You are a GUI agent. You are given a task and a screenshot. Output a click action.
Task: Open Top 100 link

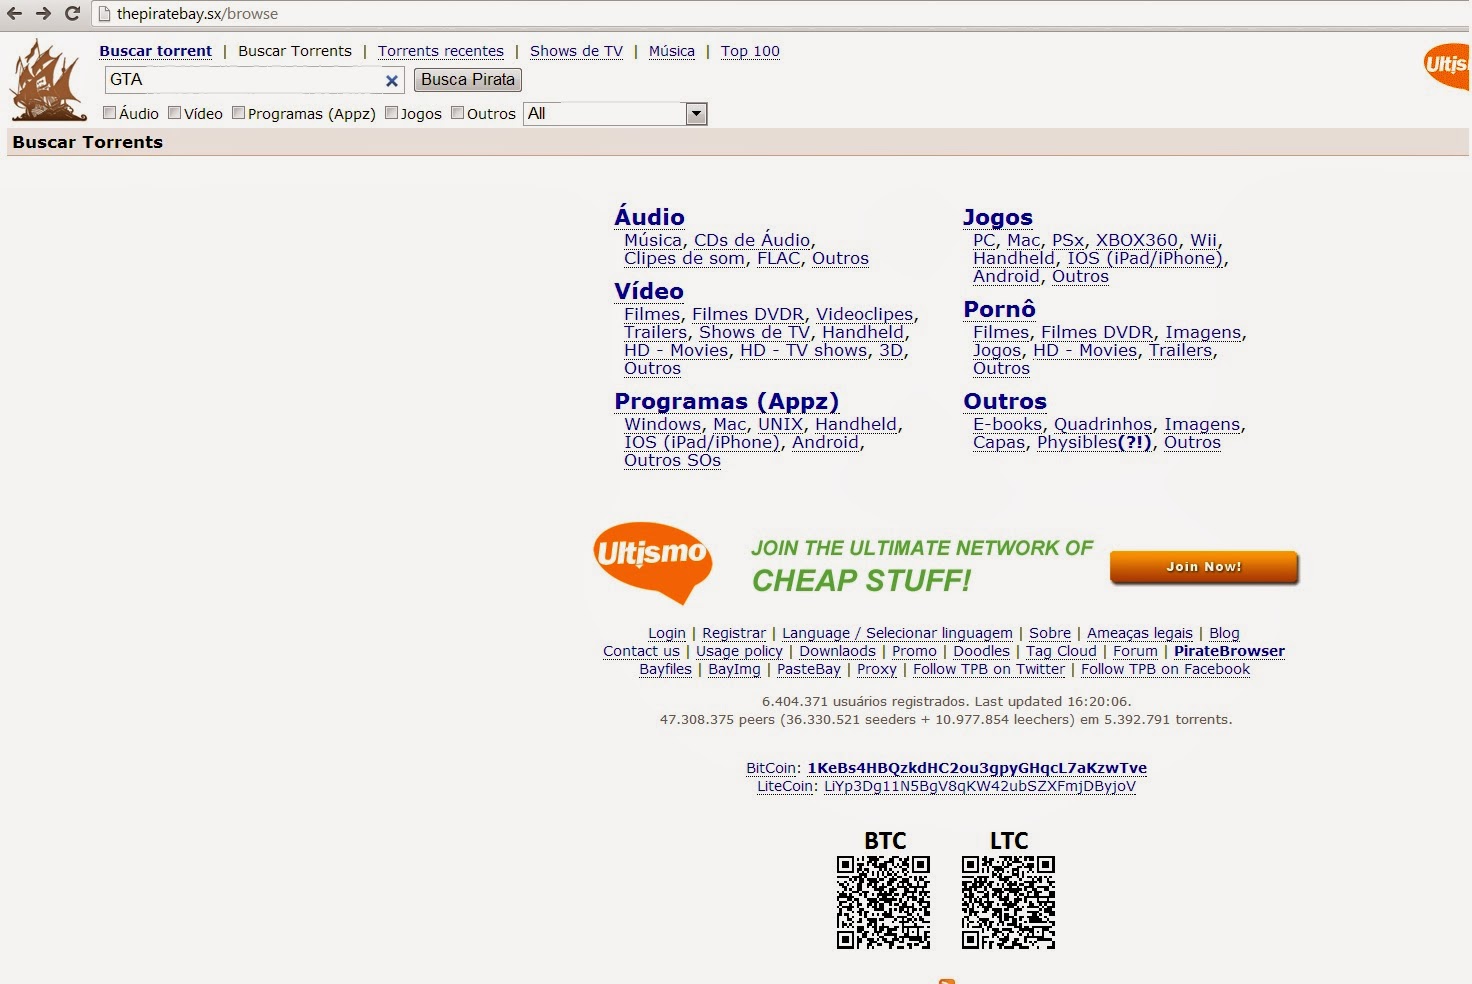(x=750, y=51)
